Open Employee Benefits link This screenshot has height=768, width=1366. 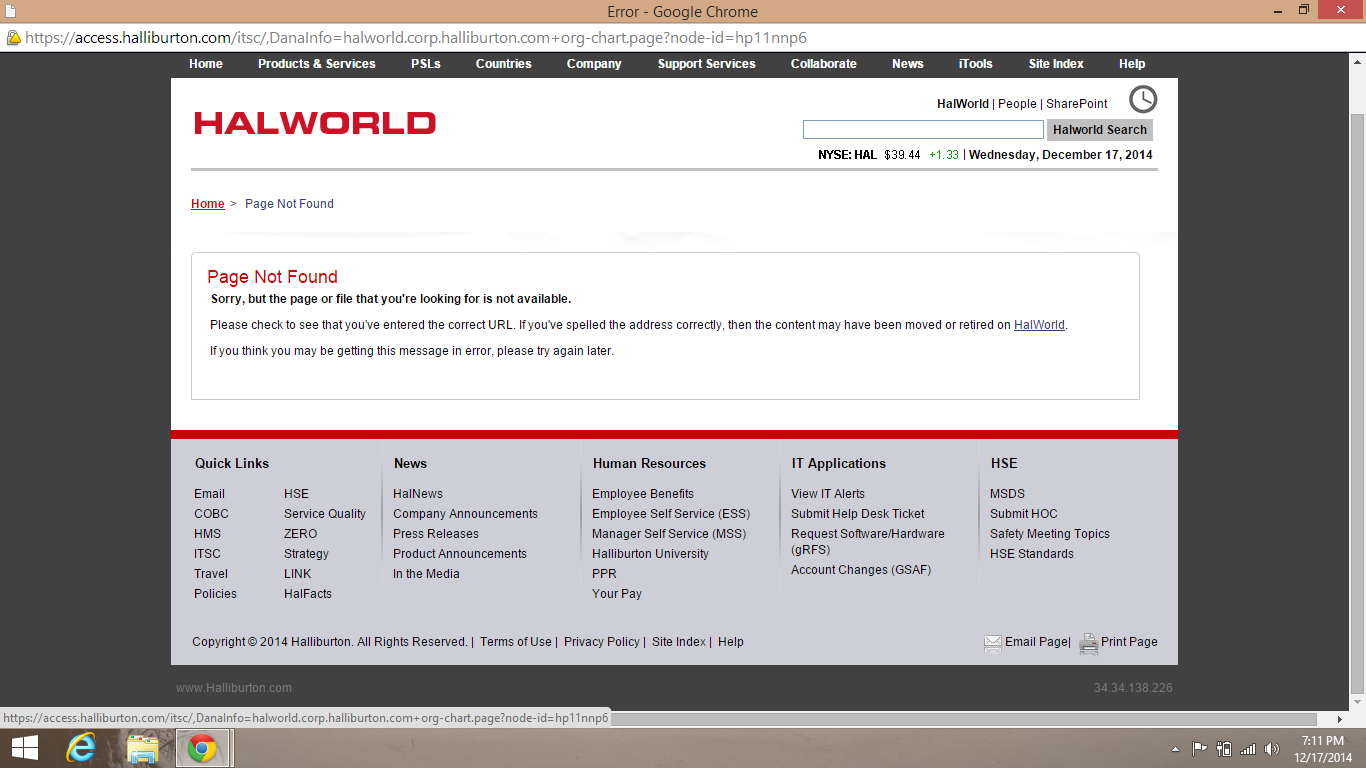pyautogui.click(x=643, y=494)
